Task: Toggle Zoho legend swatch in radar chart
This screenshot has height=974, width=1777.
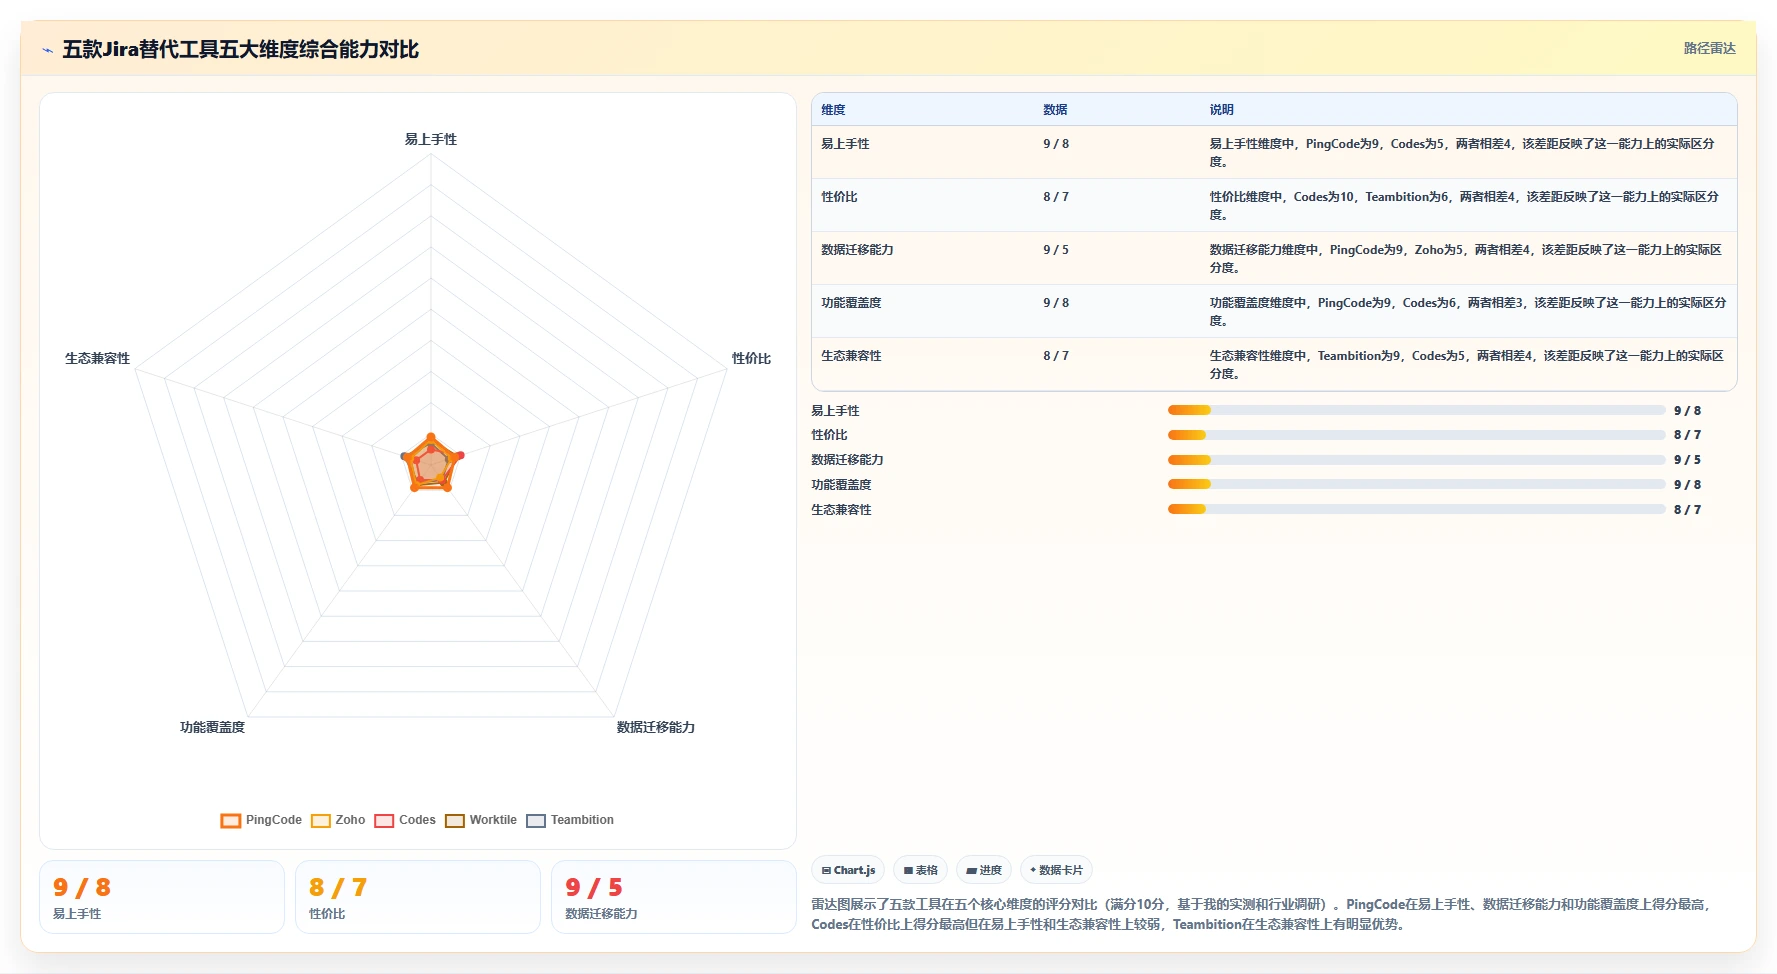Action: 321,821
